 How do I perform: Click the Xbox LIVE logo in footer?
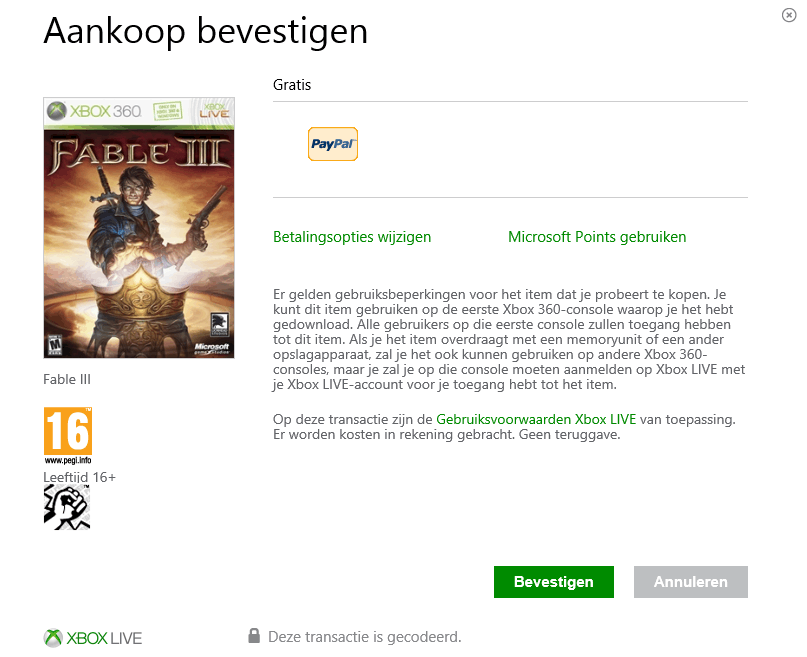93,638
